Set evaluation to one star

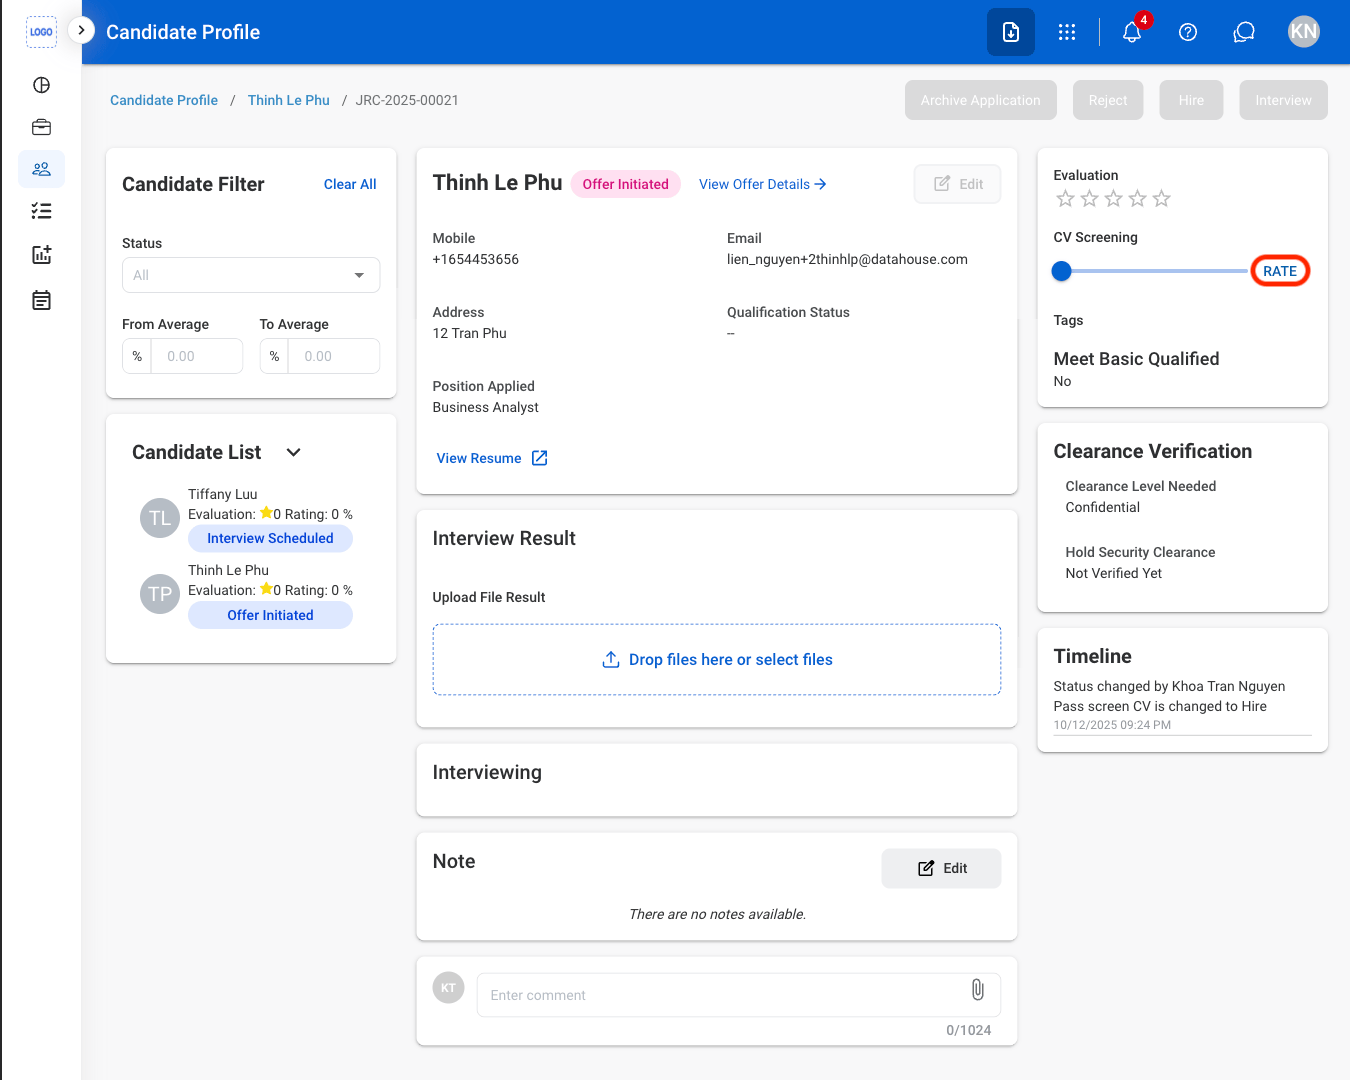point(1065,199)
